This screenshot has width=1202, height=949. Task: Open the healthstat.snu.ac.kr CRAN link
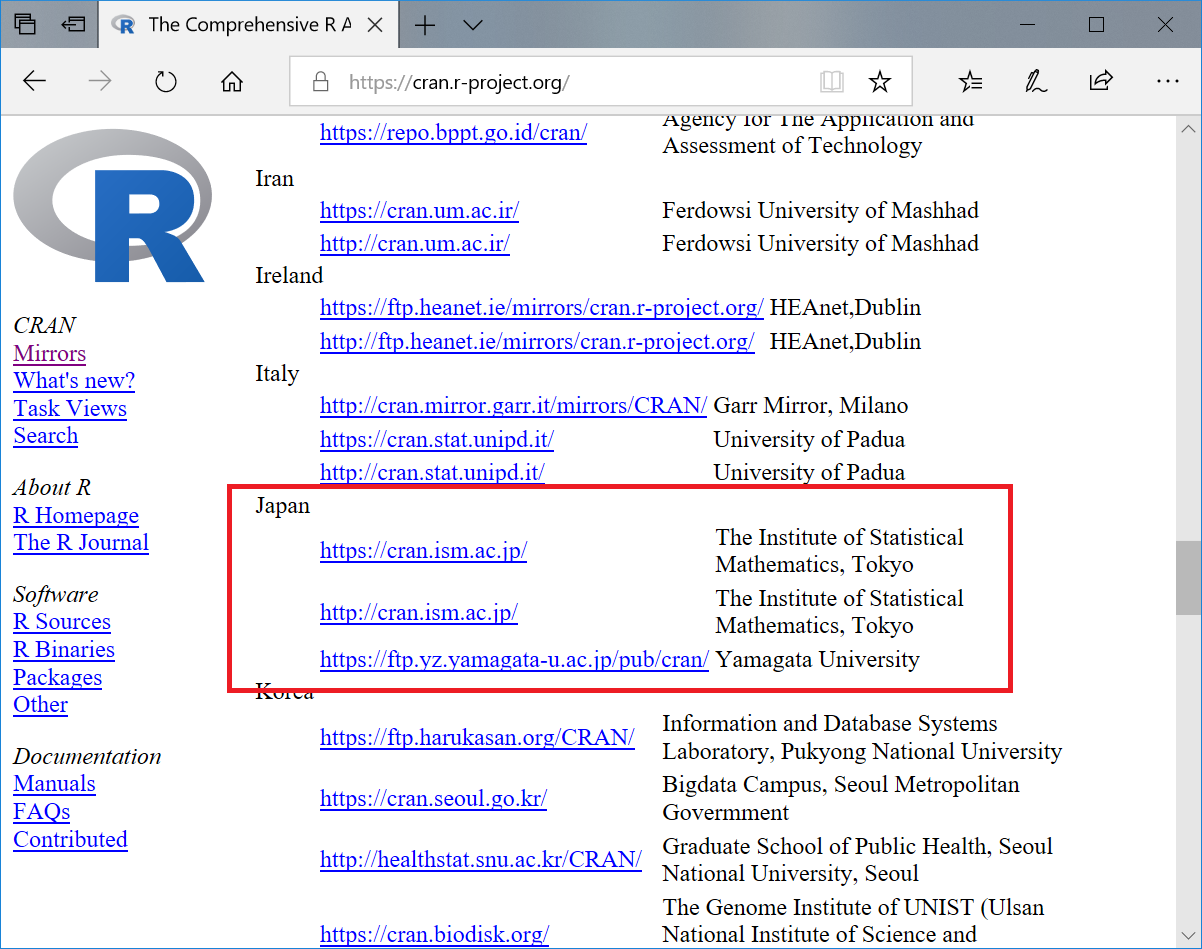(x=481, y=860)
